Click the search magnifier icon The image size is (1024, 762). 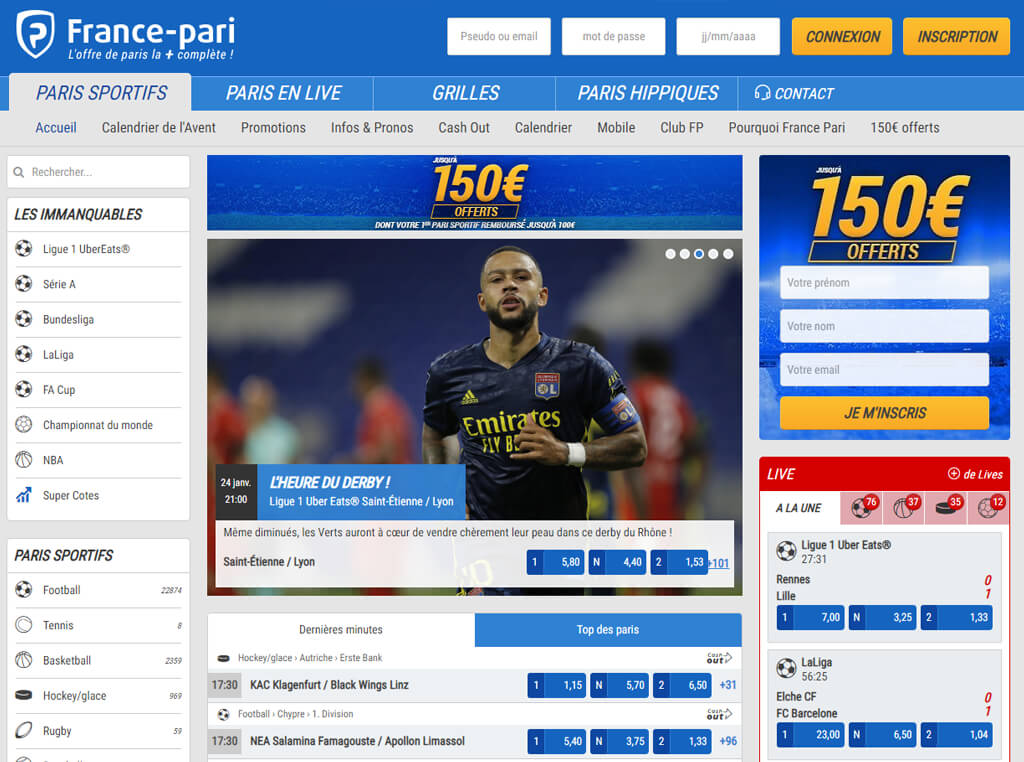[x=19, y=172]
